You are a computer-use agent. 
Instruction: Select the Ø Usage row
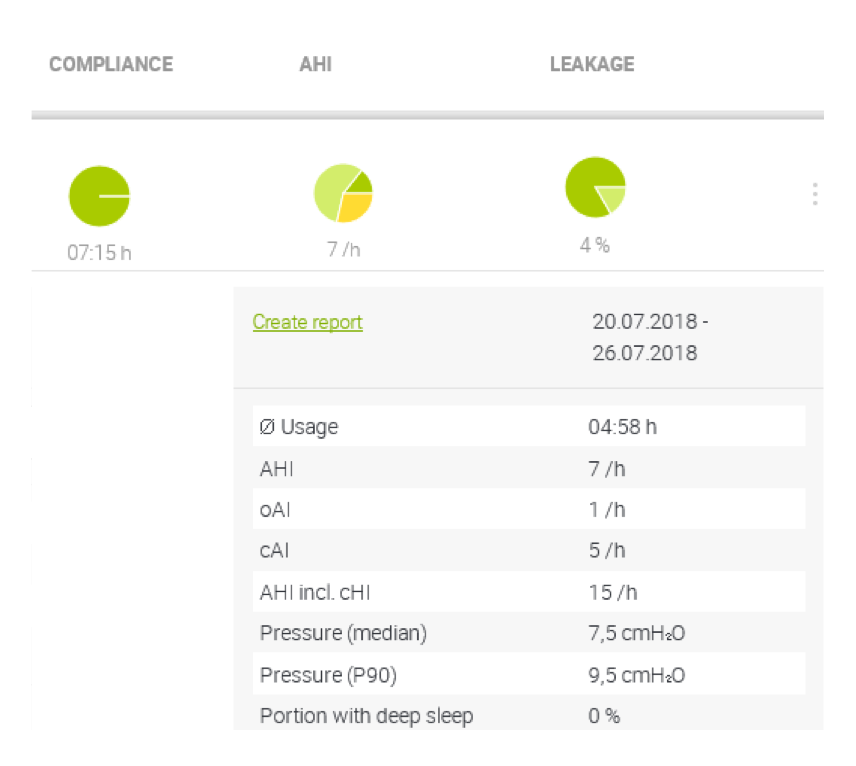[x=528, y=427]
